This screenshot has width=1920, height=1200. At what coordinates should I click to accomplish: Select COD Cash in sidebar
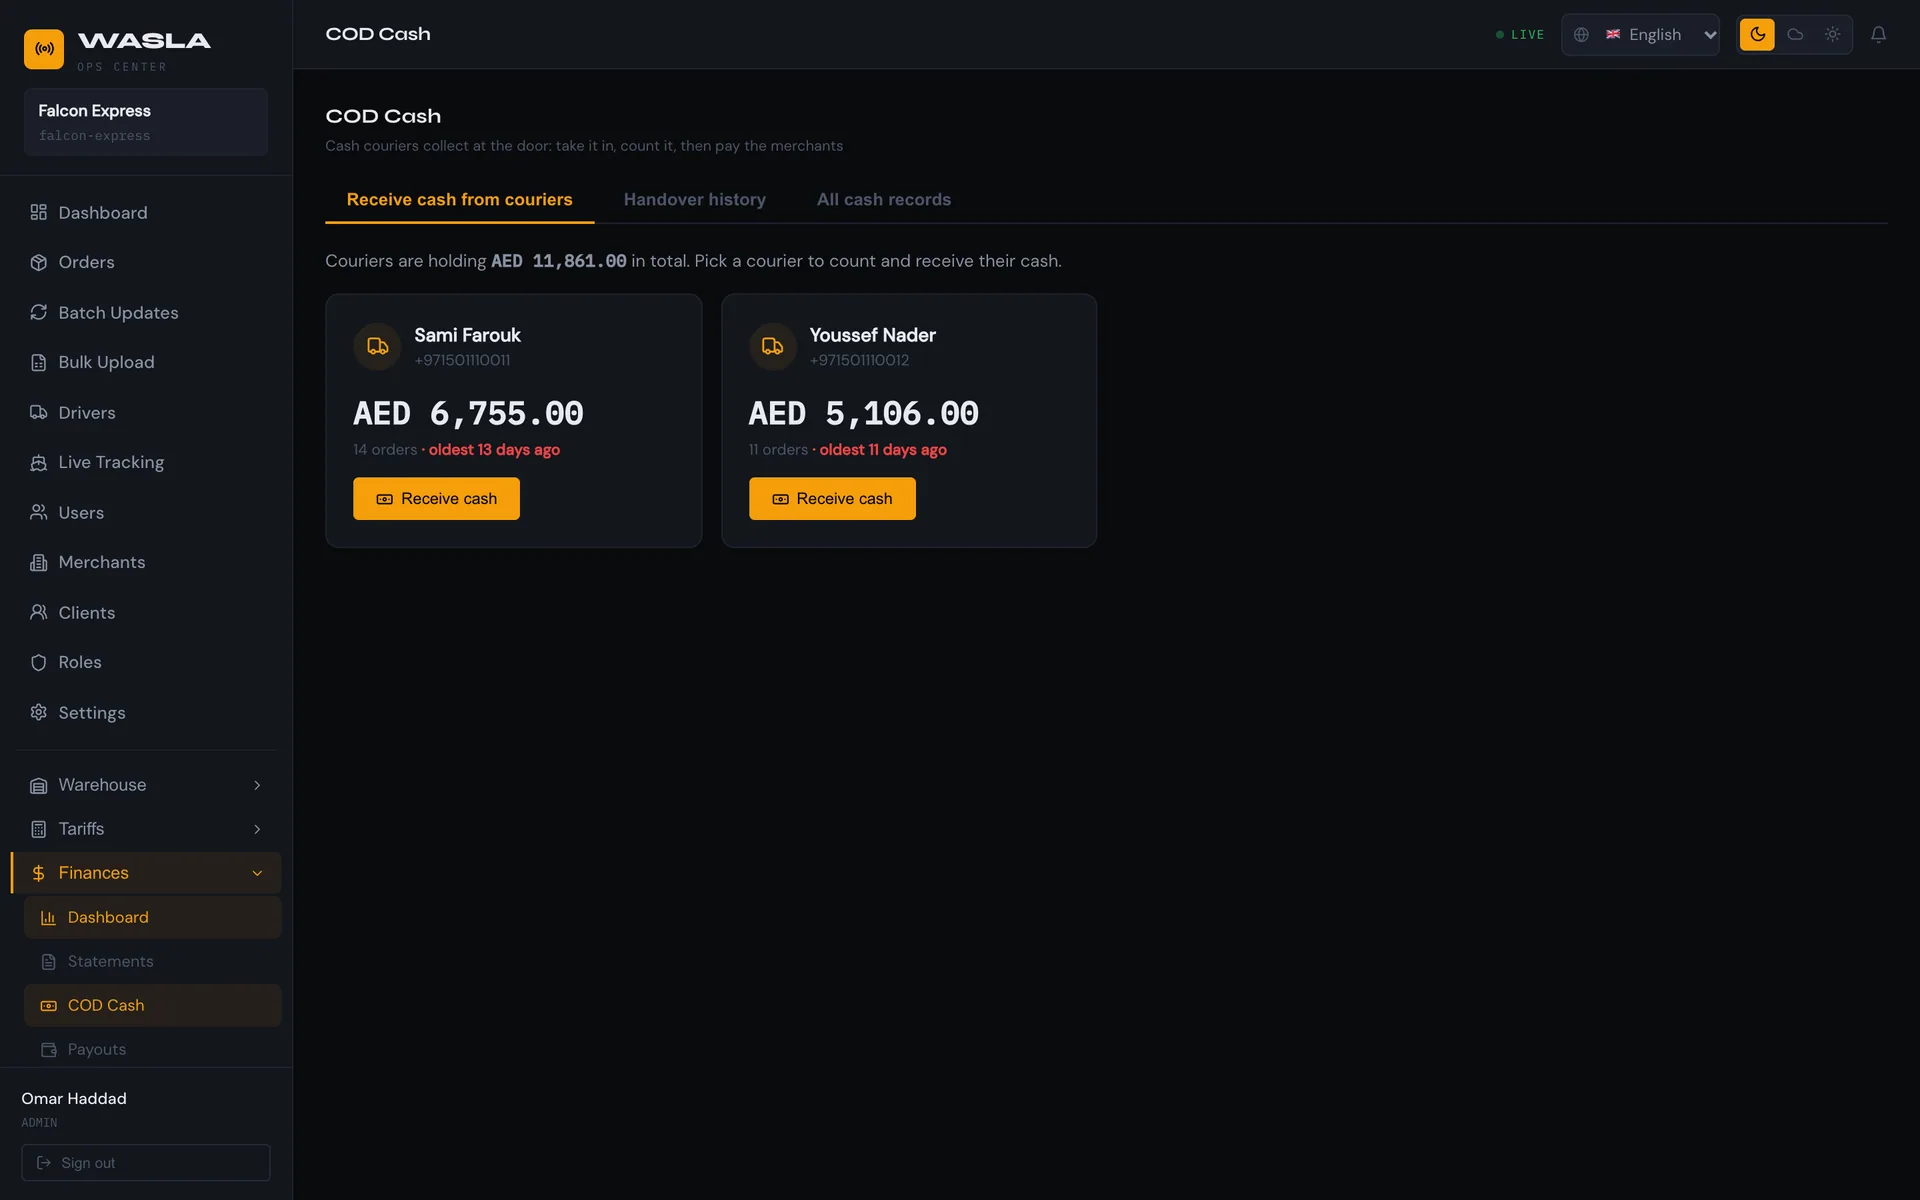point(152,1005)
